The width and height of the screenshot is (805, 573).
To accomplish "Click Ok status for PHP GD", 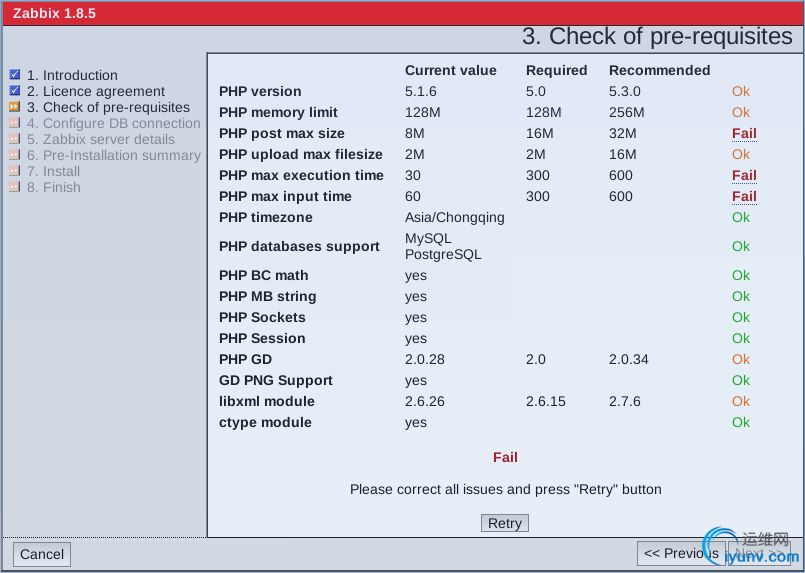I will tap(741, 359).
